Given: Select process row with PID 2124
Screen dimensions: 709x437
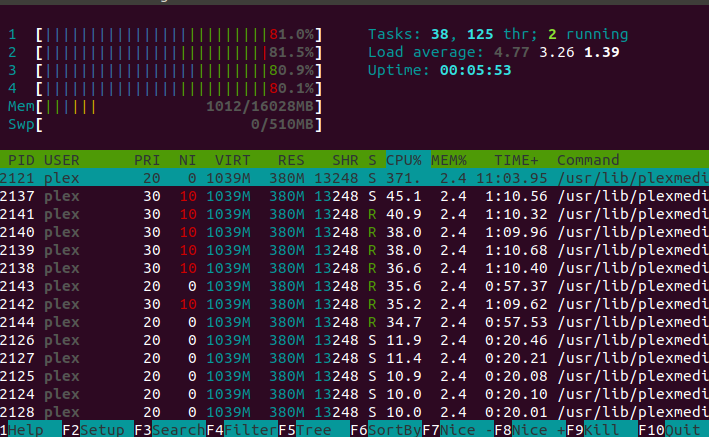Looking at the screenshot, I should [x=354, y=394].
